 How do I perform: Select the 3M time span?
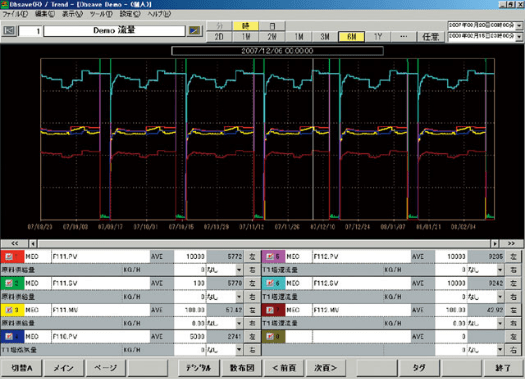[x=325, y=36]
